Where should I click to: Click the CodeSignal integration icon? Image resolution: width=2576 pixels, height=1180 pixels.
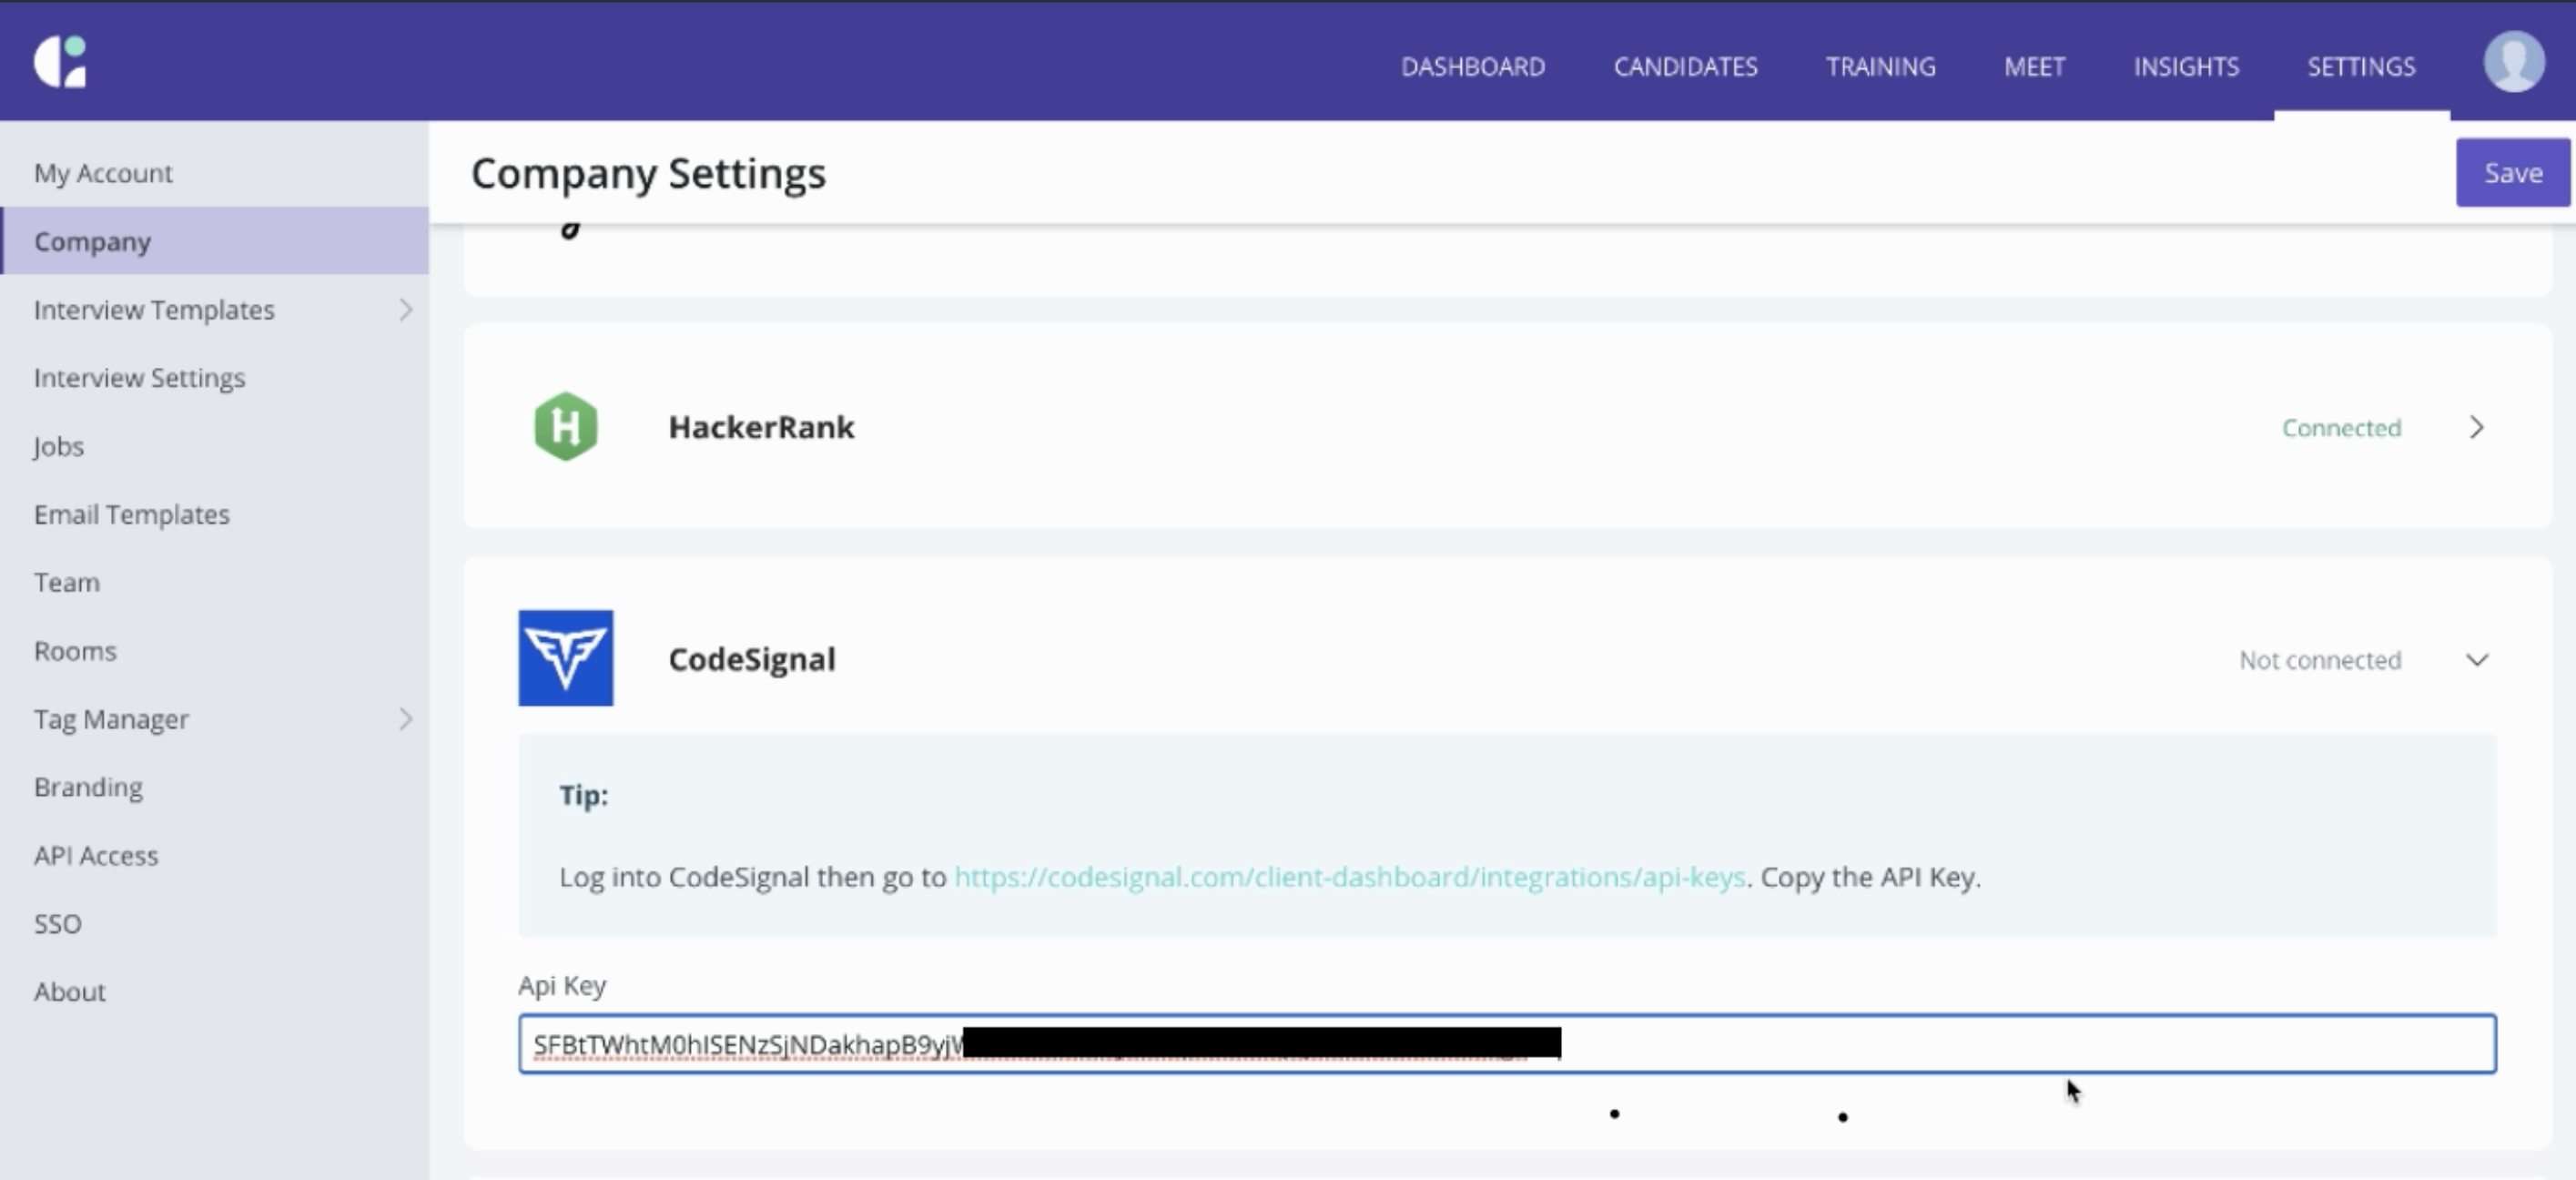pos(566,658)
